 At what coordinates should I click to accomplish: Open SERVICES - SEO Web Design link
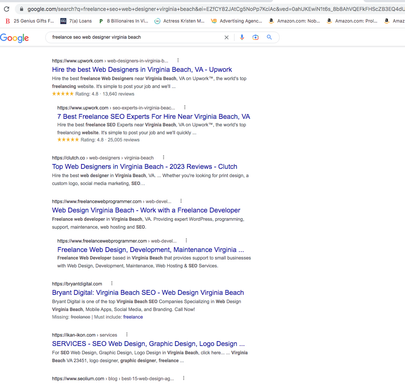click(148, 344)
